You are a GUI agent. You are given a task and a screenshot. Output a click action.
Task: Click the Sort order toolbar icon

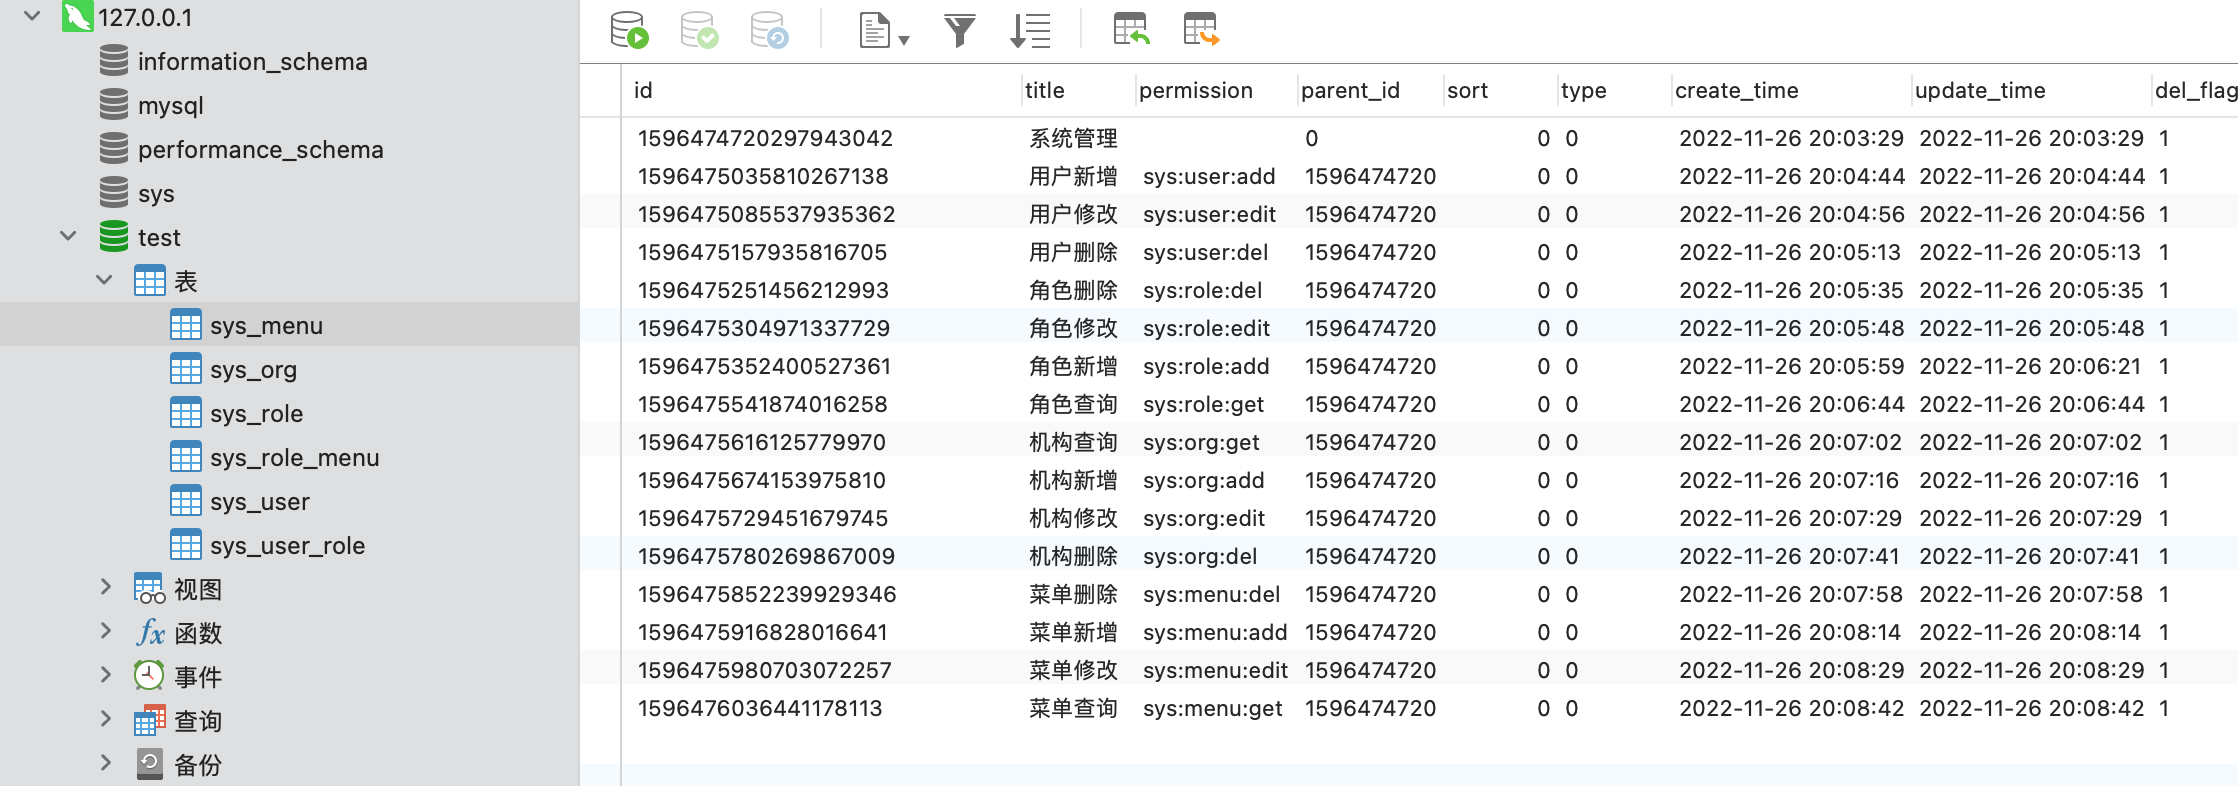[x=1030, y=31]
